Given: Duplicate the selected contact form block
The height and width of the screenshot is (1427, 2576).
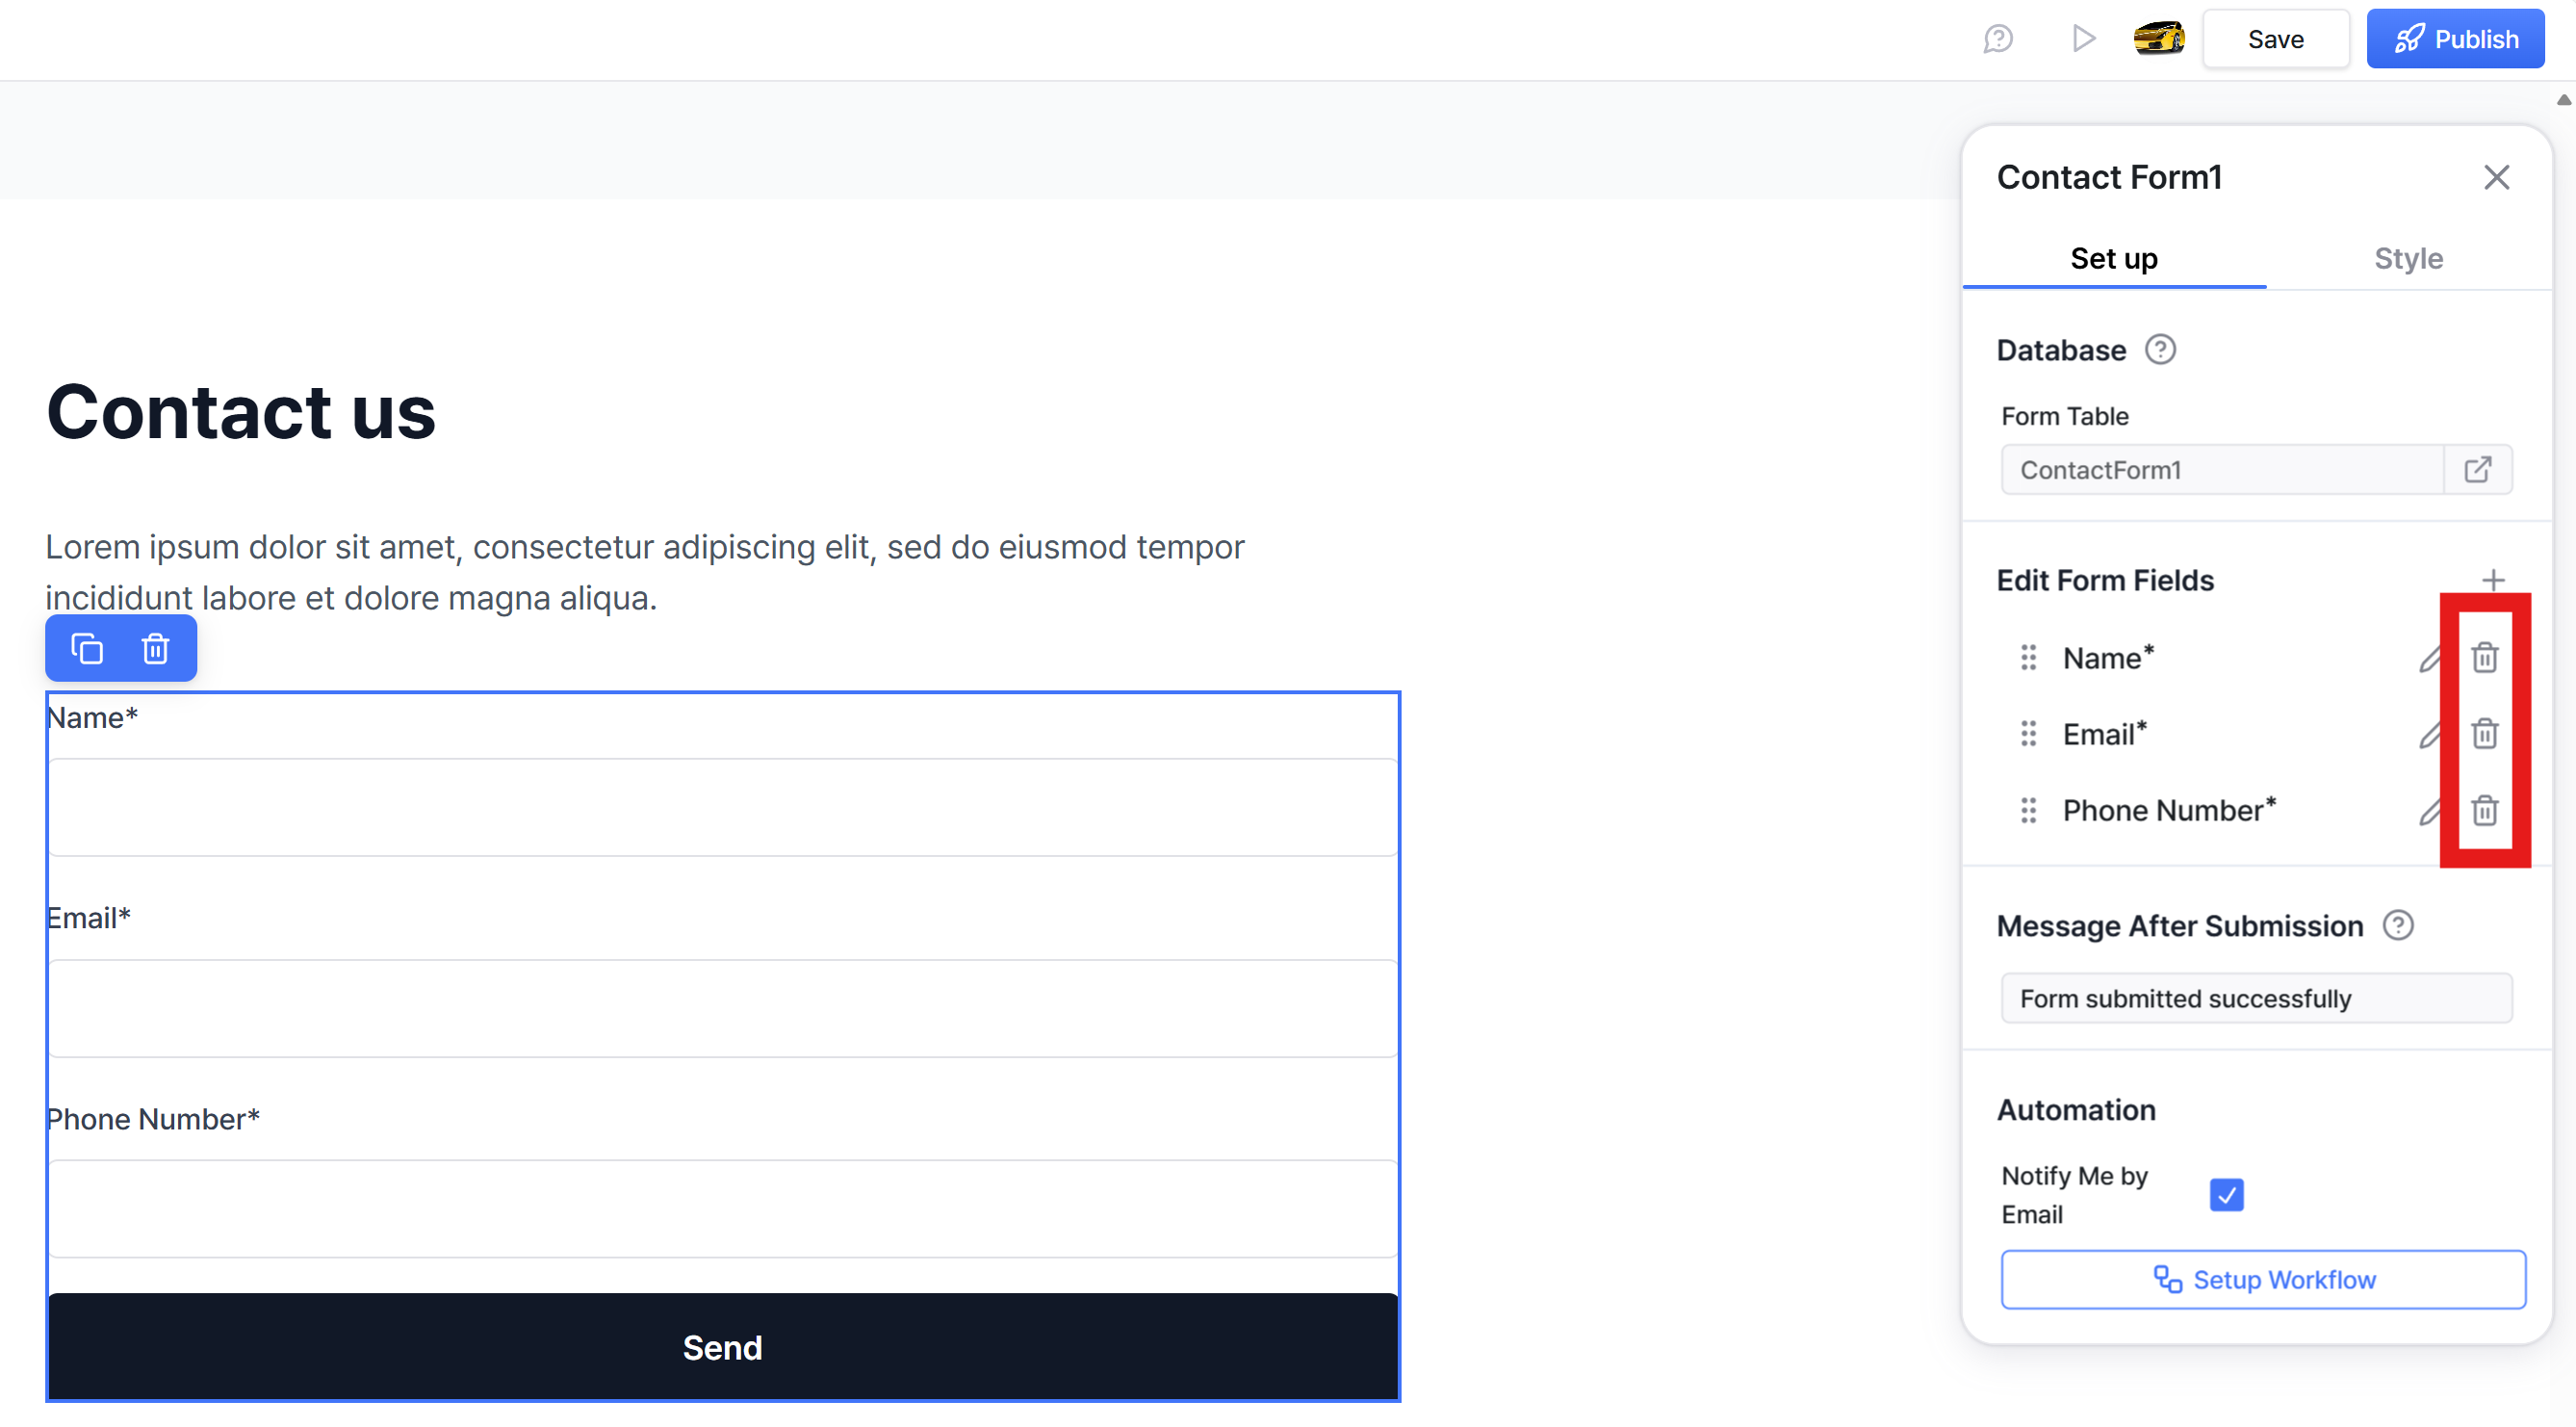Looking at the screenshot, I should tap(87, 649).
